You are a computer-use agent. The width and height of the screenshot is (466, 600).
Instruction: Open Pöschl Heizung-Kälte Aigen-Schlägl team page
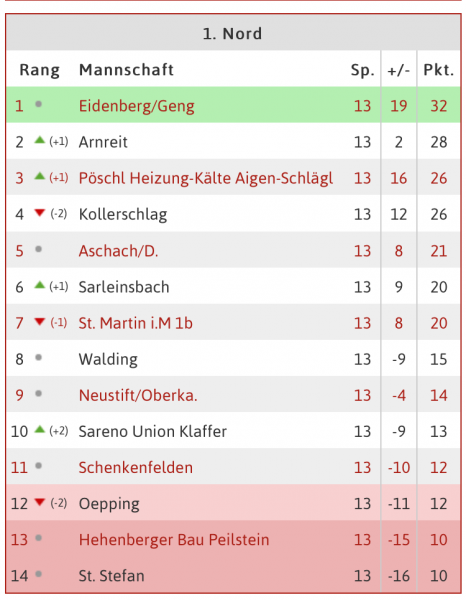click(206, 178)
